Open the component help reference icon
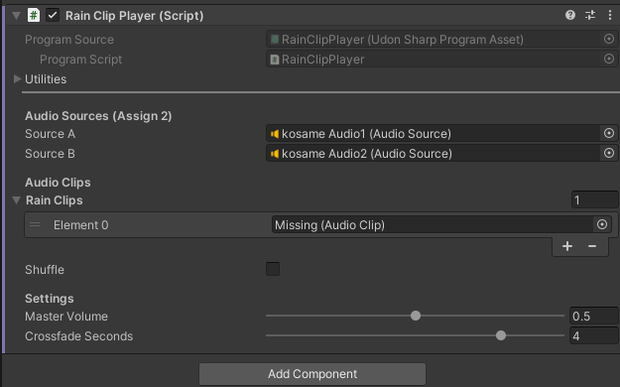The width and height of the screenshot is (620, 387). [570, 15]
